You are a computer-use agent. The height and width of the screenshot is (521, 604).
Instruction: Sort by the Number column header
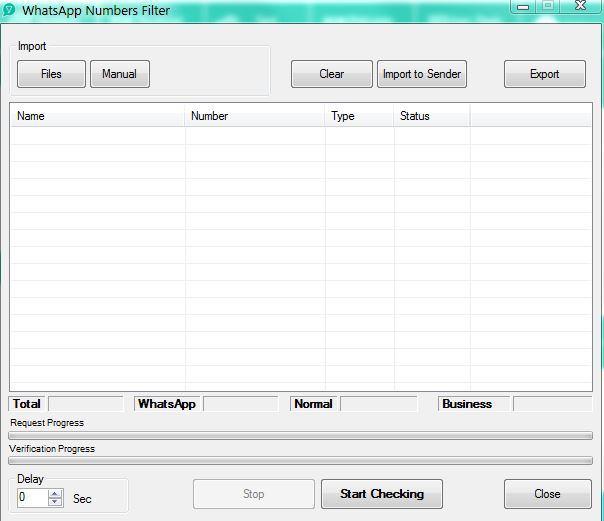pos(255,116)
